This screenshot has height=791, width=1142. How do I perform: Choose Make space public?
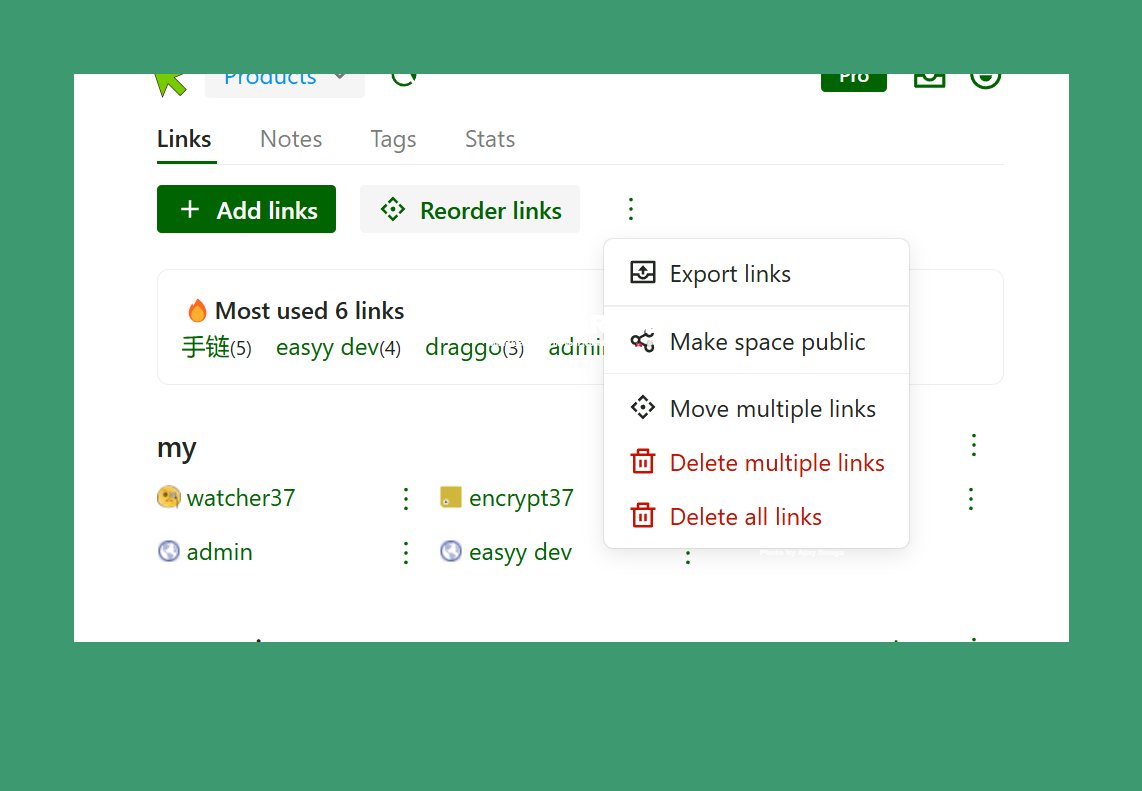pyautogui.click(x=756, y=341)
